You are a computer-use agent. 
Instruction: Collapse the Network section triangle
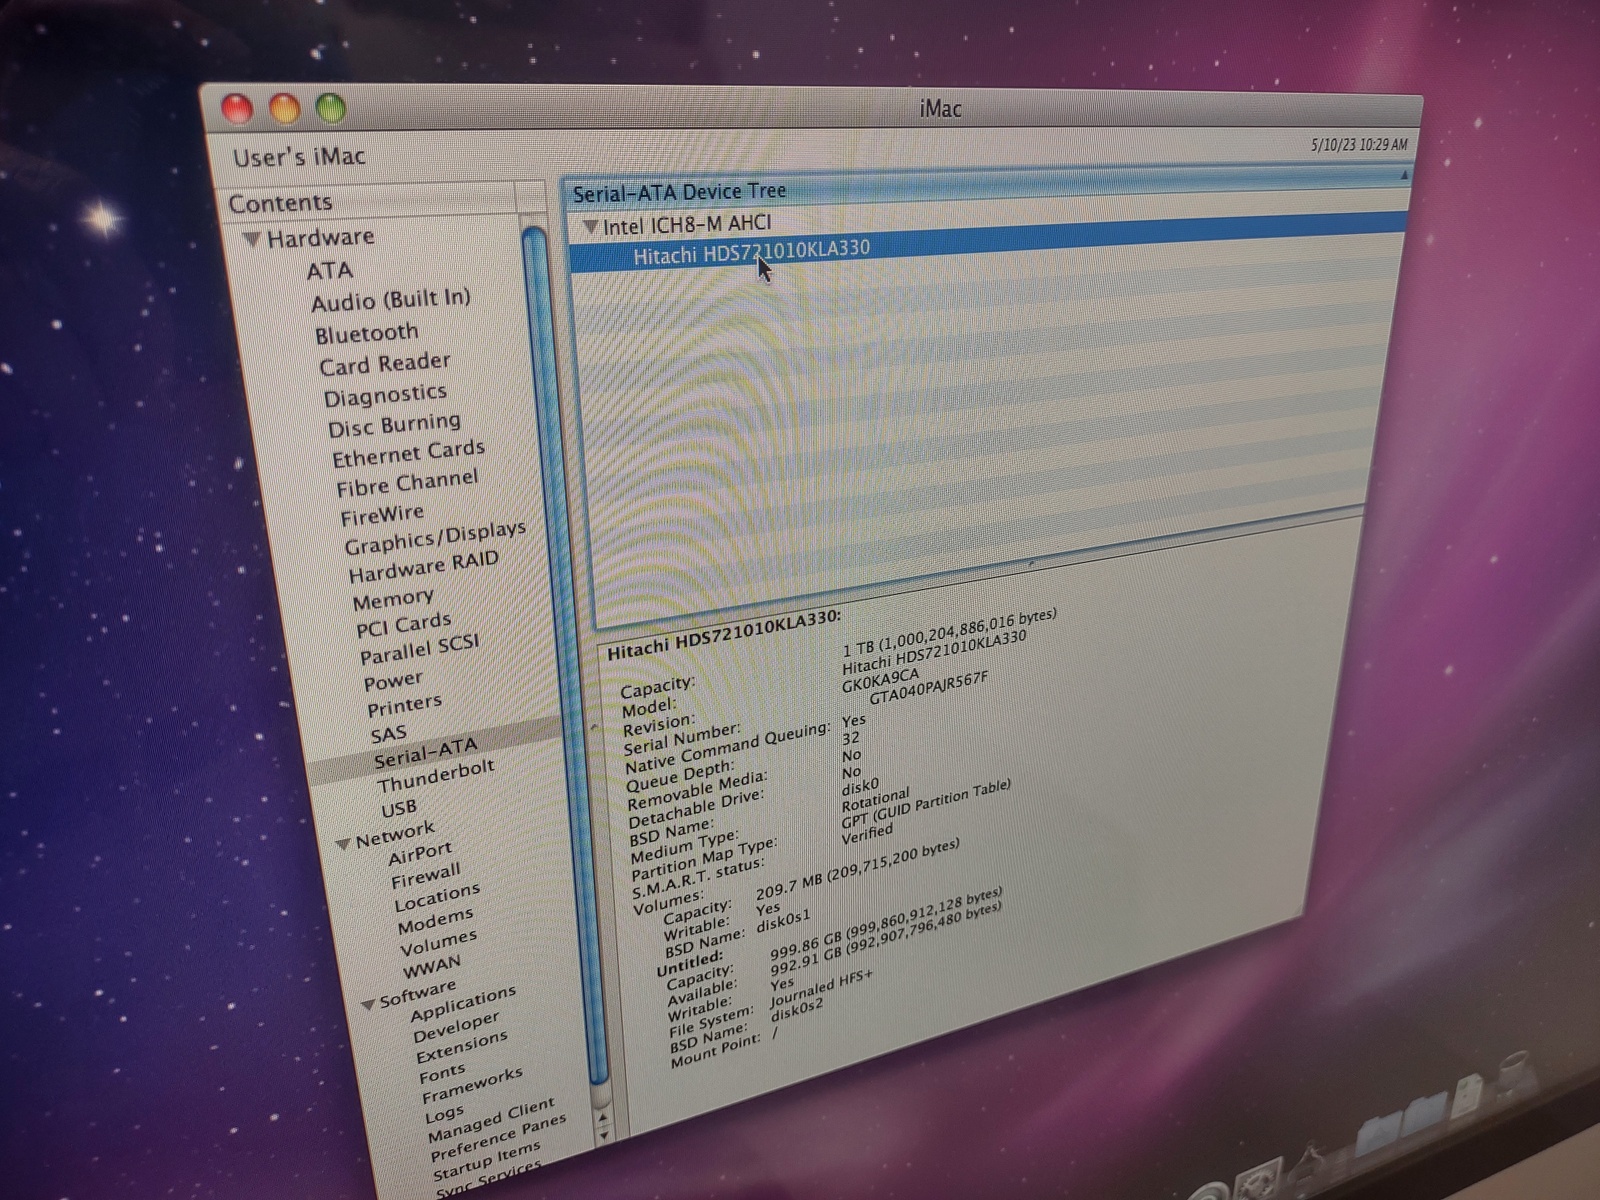coord(343,844)
